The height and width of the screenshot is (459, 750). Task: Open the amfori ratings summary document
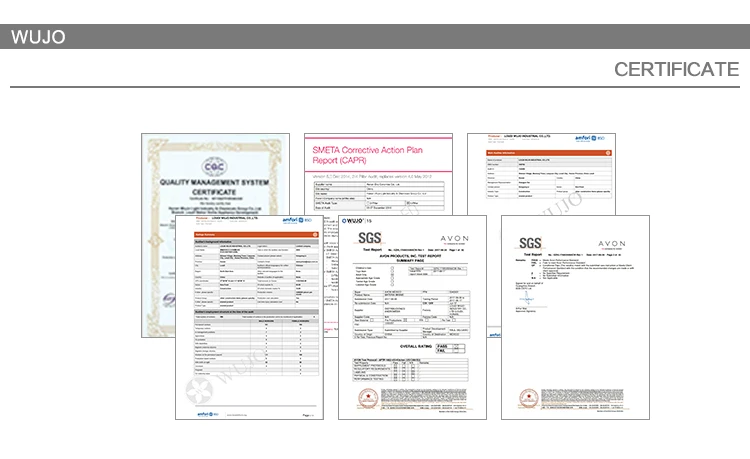tap(249, 317)
